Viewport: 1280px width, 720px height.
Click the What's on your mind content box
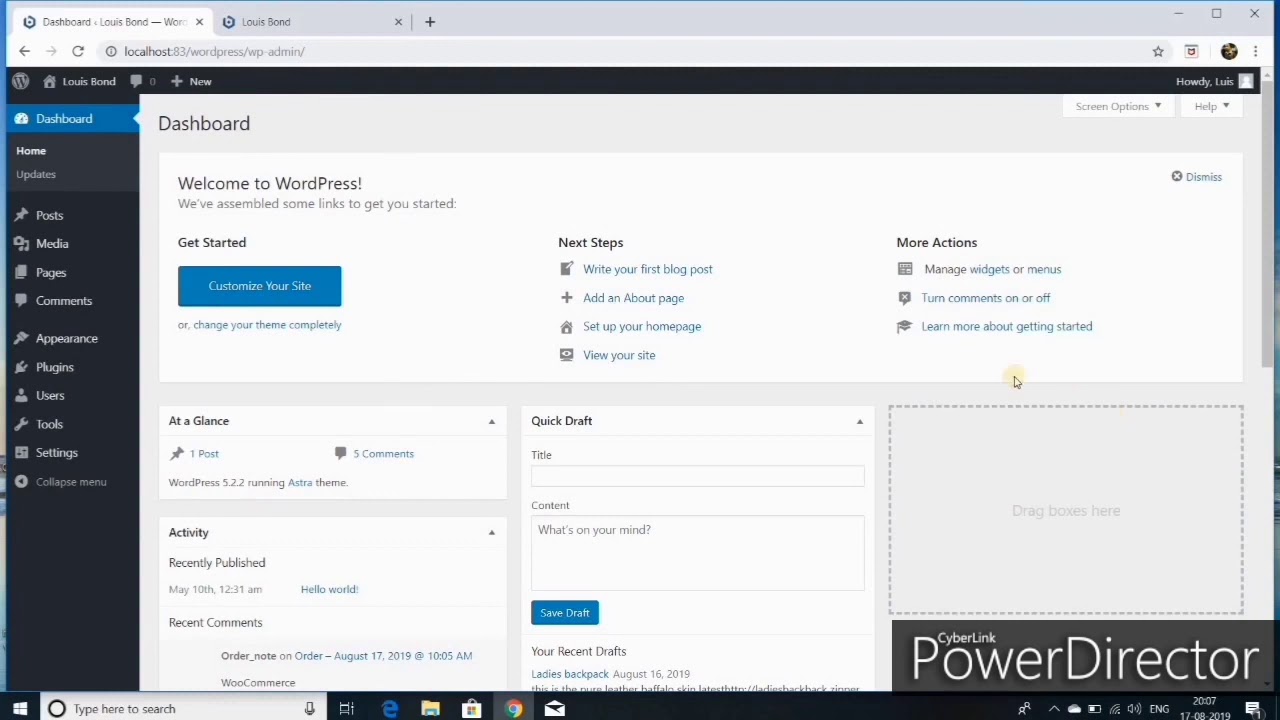pos(698,554)
